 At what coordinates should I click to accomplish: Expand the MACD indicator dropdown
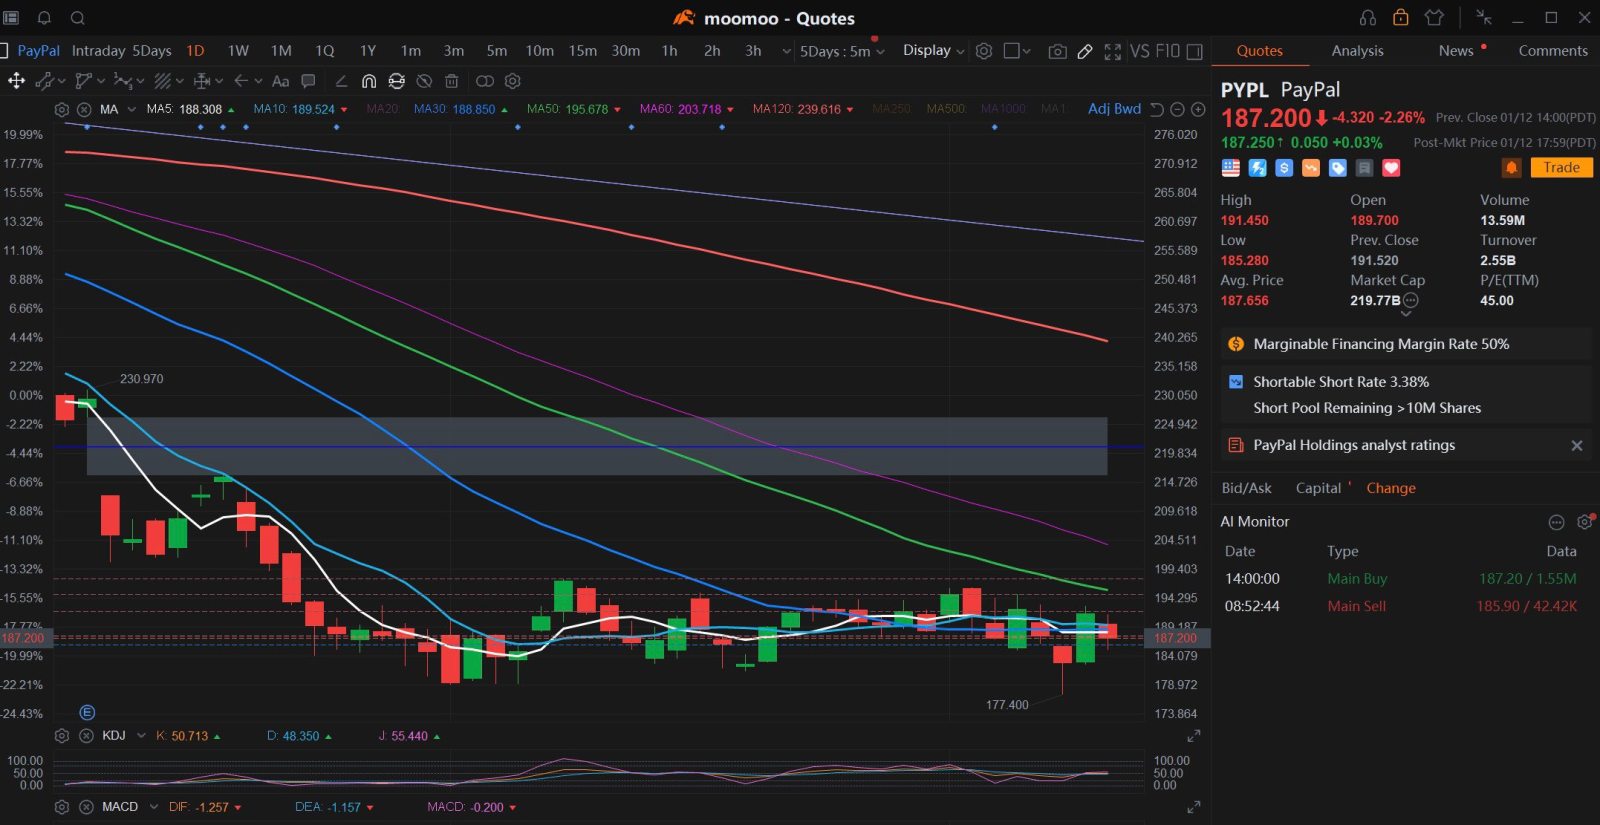pyautogui.click(x=153, y=807)
